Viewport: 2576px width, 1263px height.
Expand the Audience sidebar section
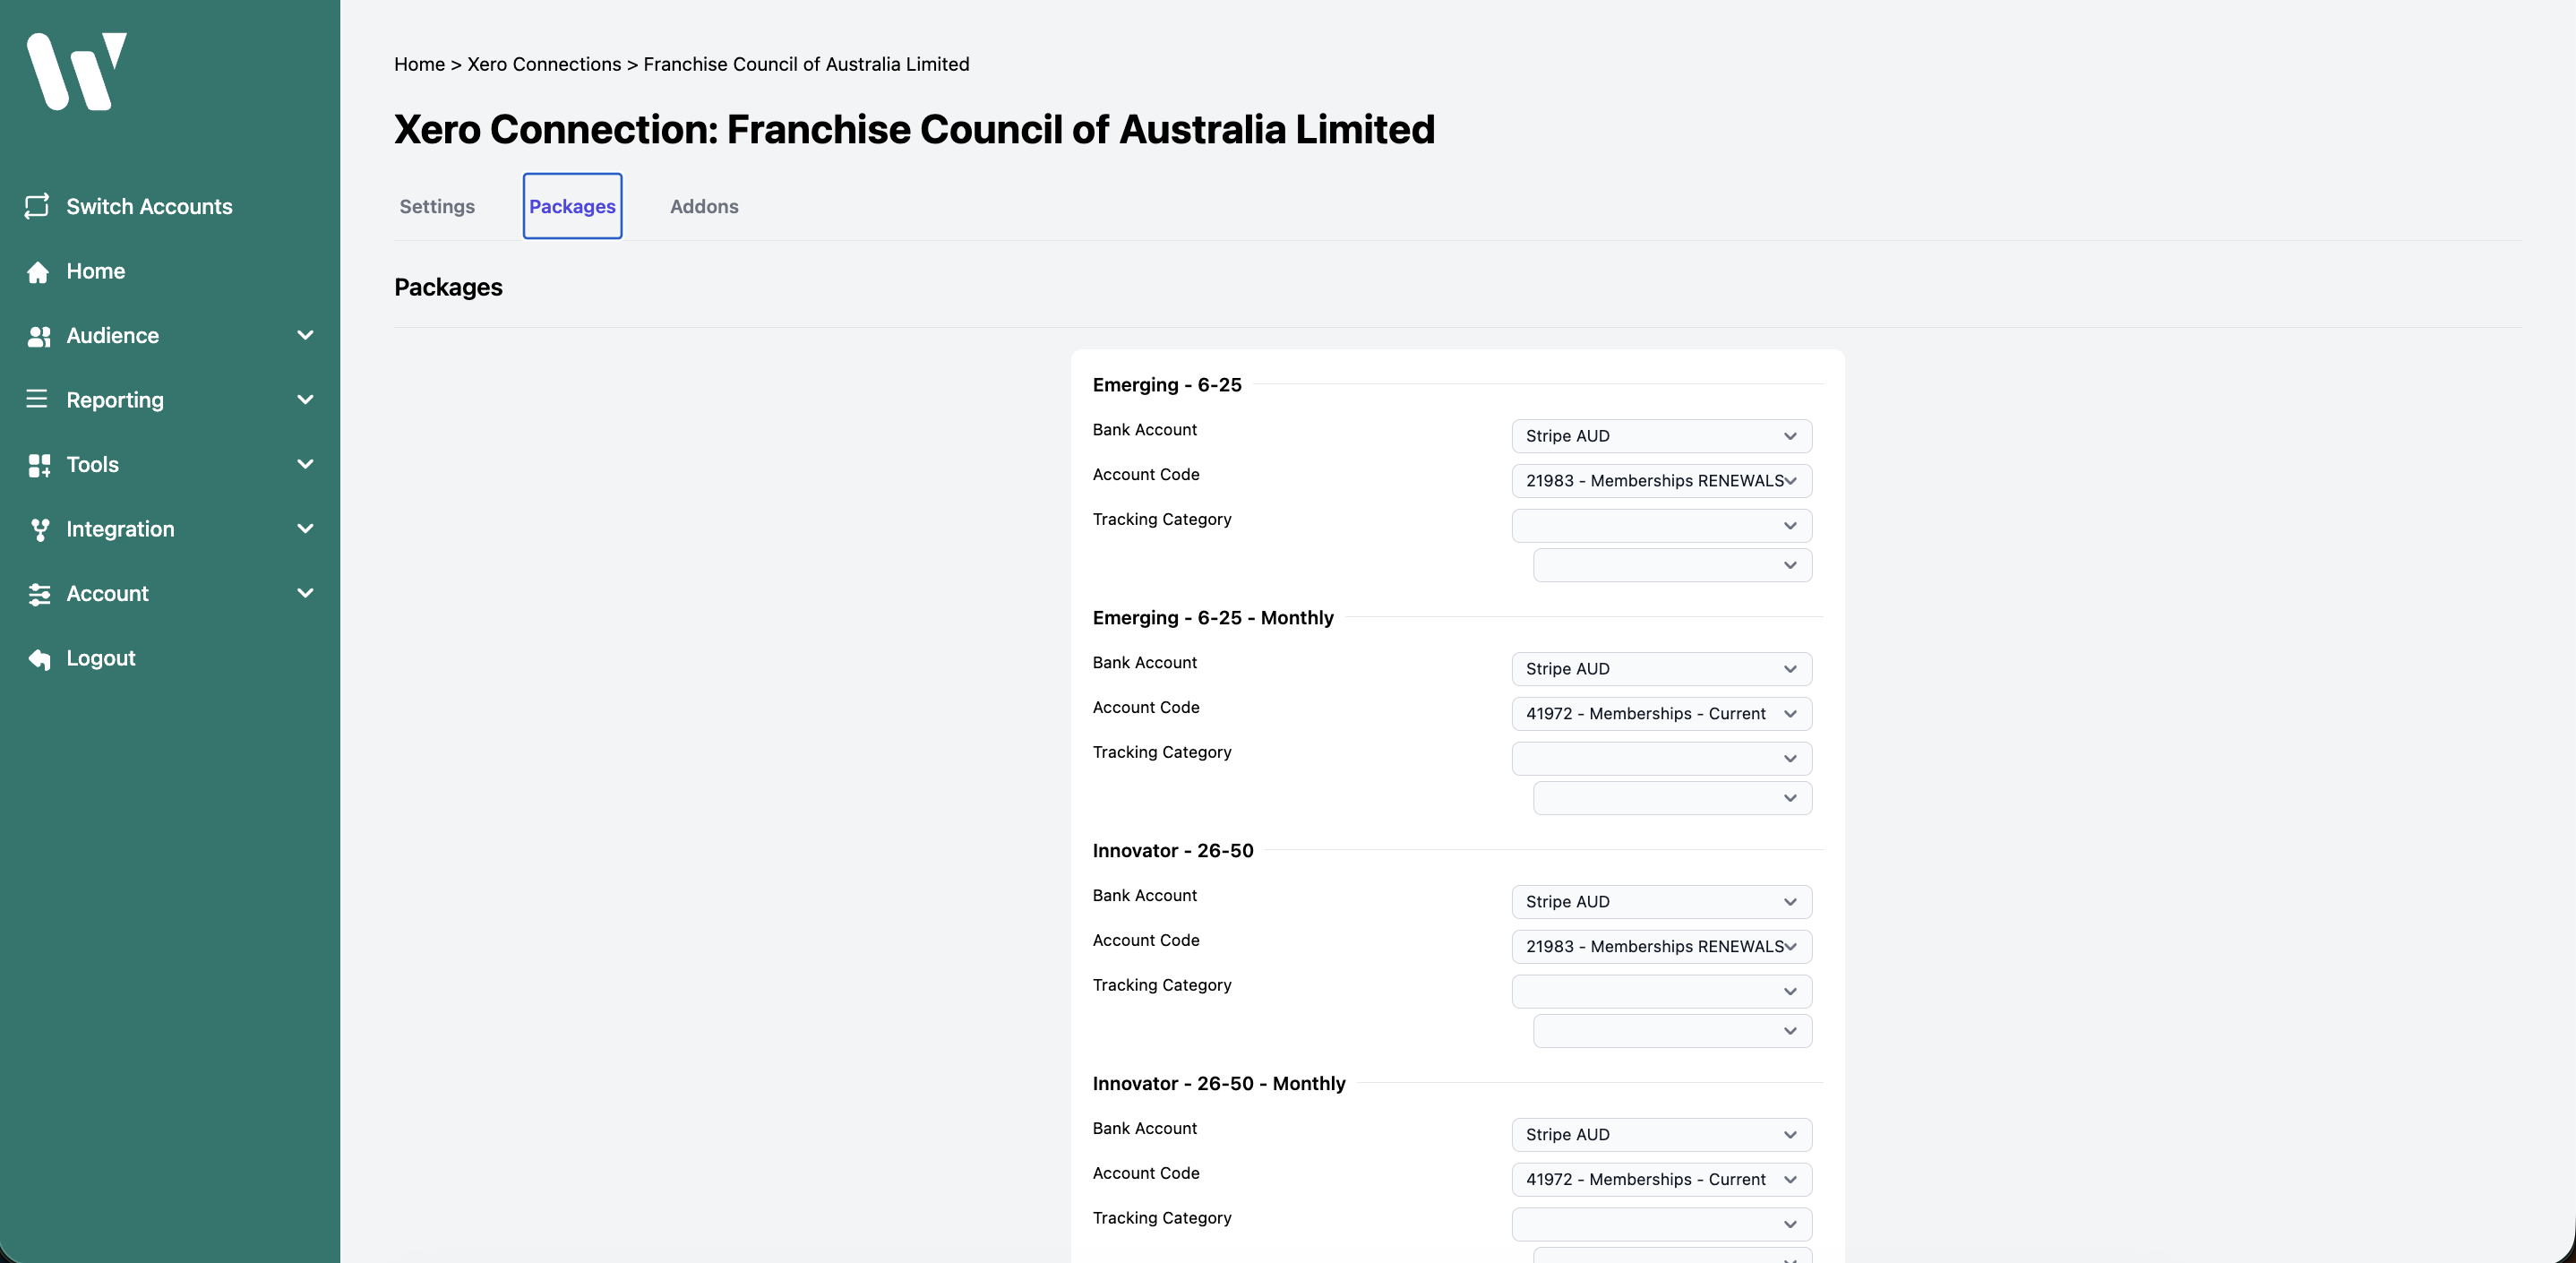(x=306, y=335)
